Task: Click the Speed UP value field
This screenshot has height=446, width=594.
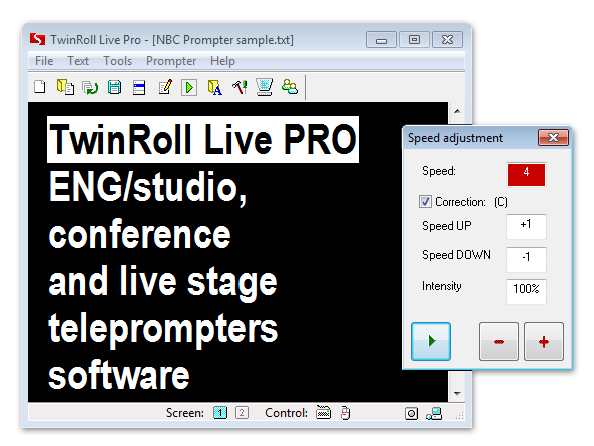Action: click(526, 226)
